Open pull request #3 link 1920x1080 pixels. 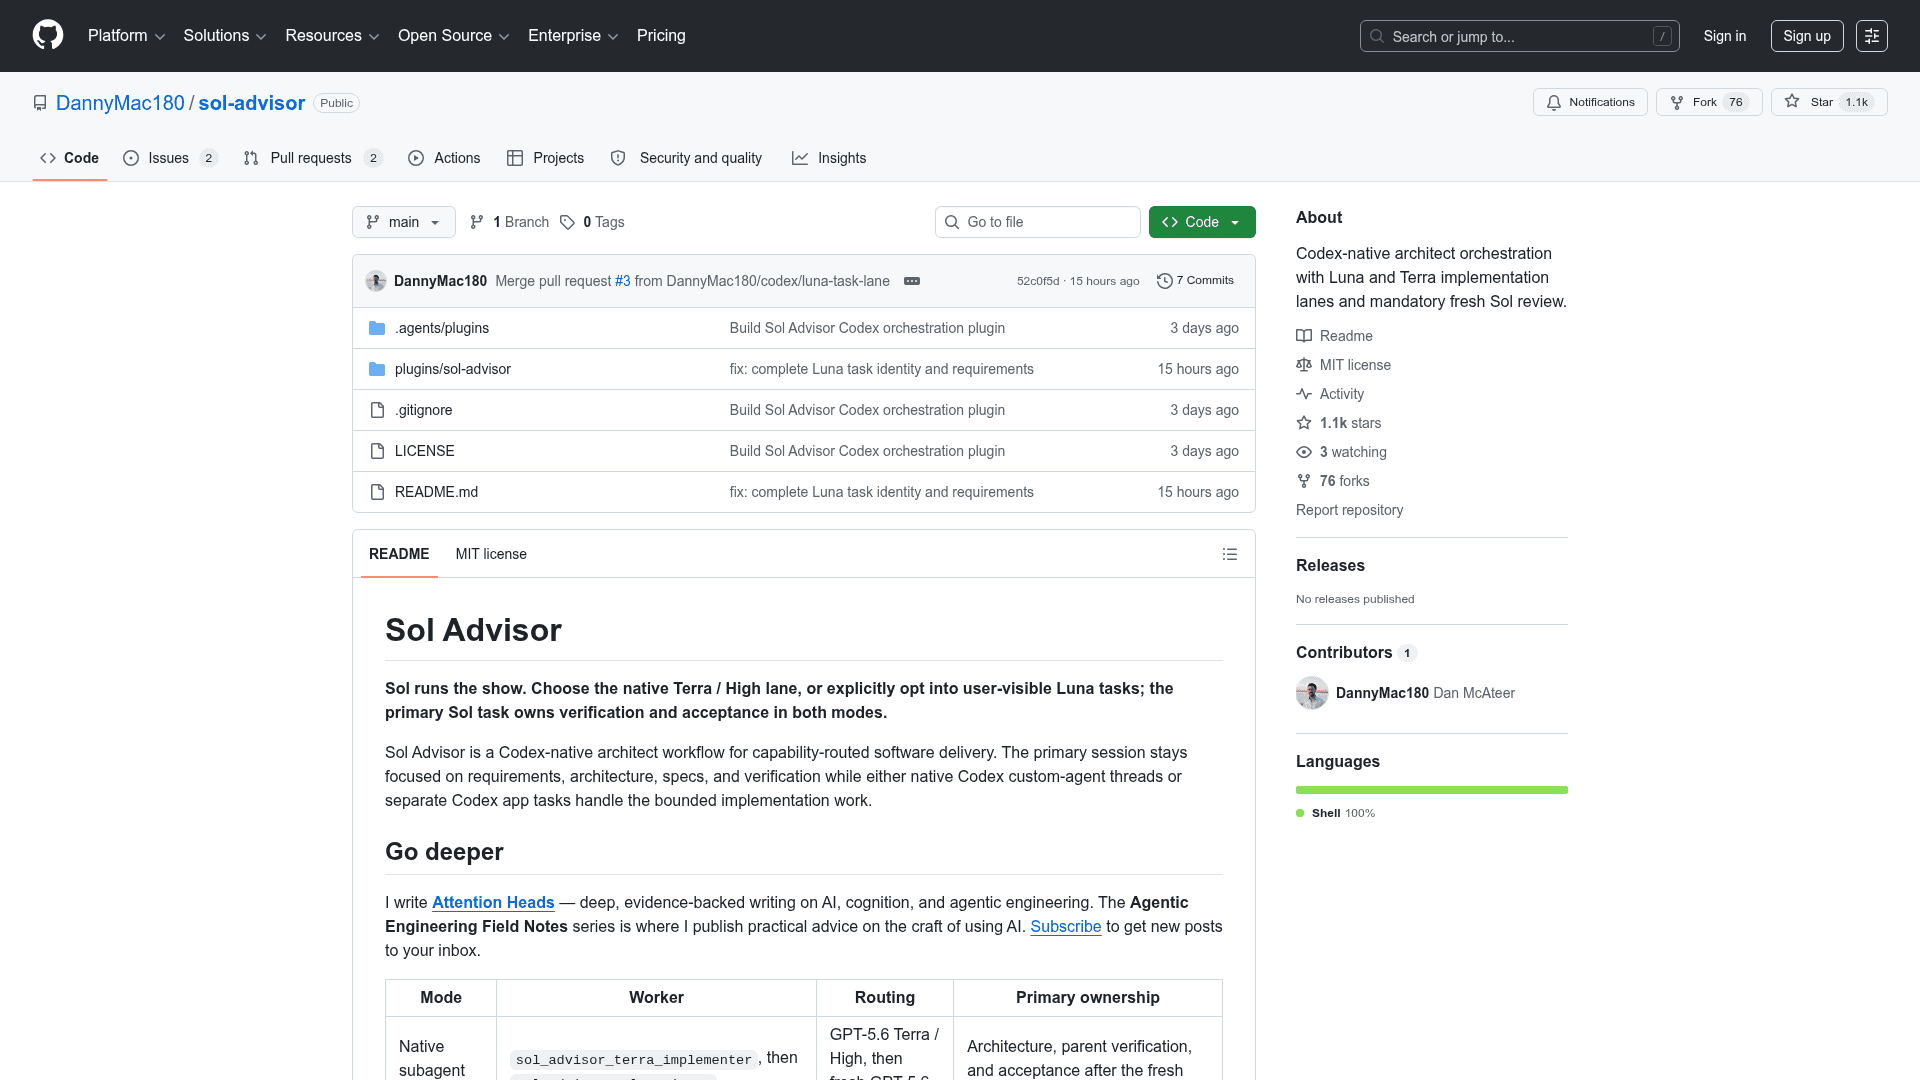click(623, 281)
